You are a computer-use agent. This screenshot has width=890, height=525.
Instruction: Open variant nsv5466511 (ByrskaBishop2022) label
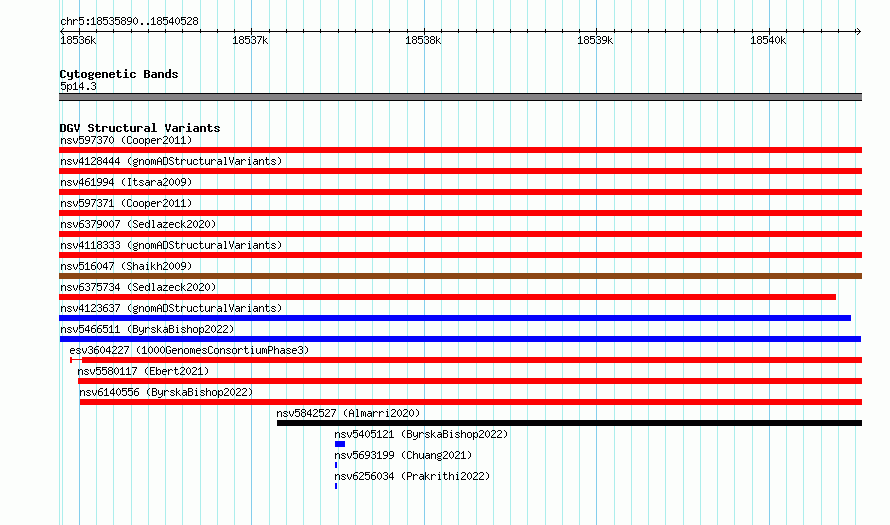point(147,329)
